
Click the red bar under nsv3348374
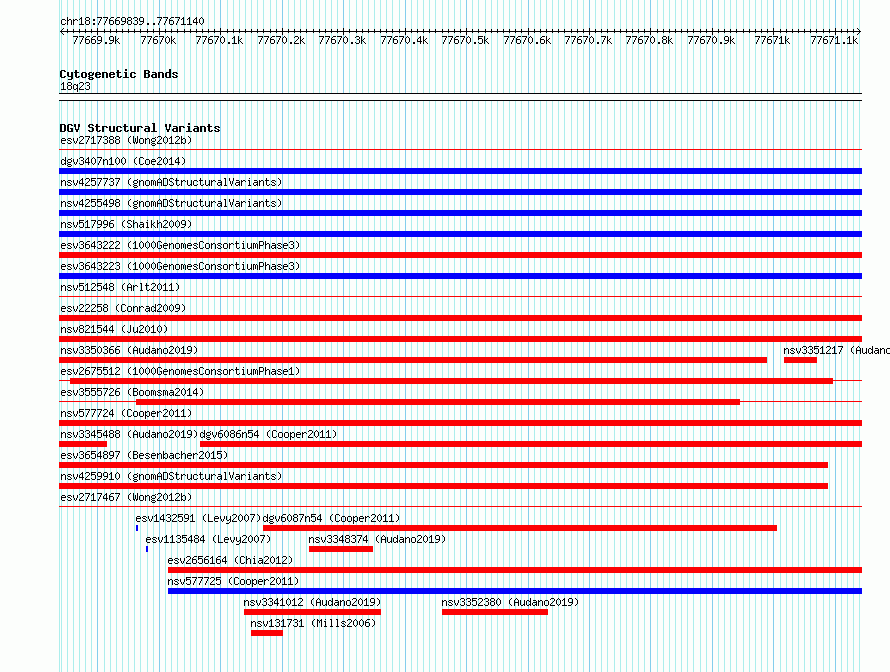tap(341, 549)
